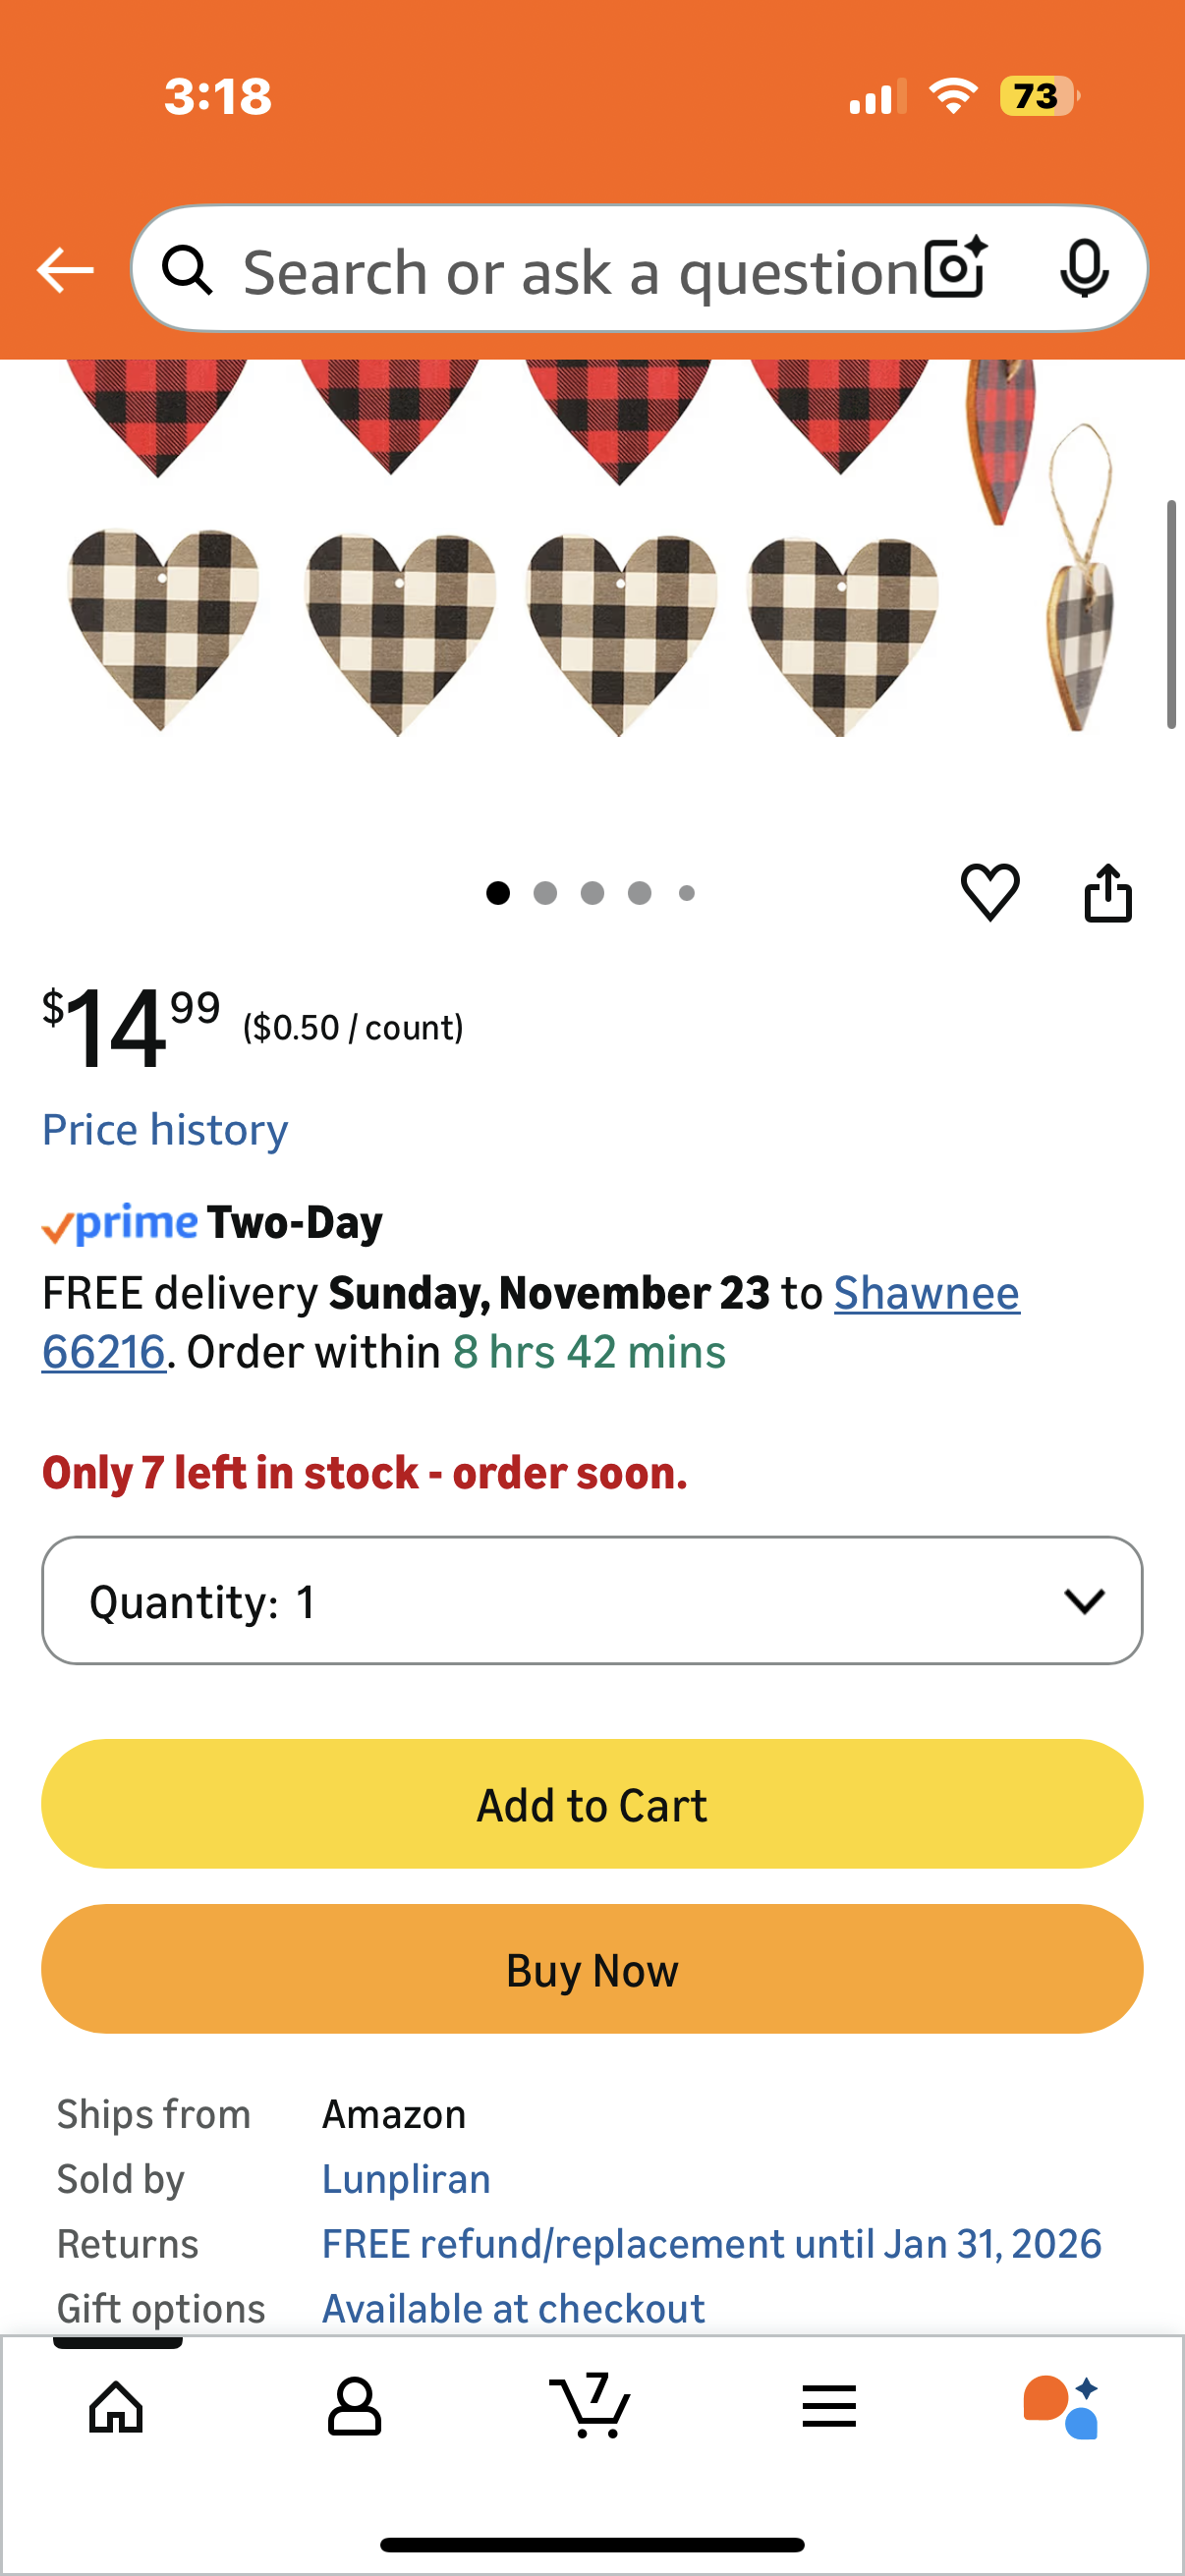The width and height of the screenshot is (1185, 2576).
Task: Open gift options Available at checkout
Action: click(x=513, y=2308)
